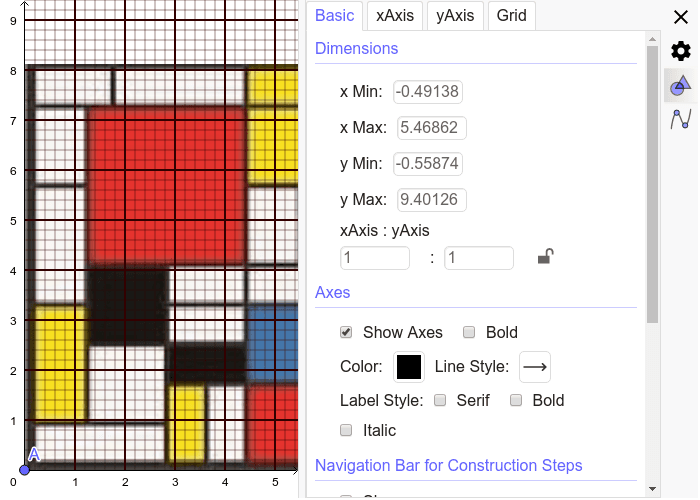Click the scrollbar up arrow
700x500 pixels.
(x=652, y=39)
